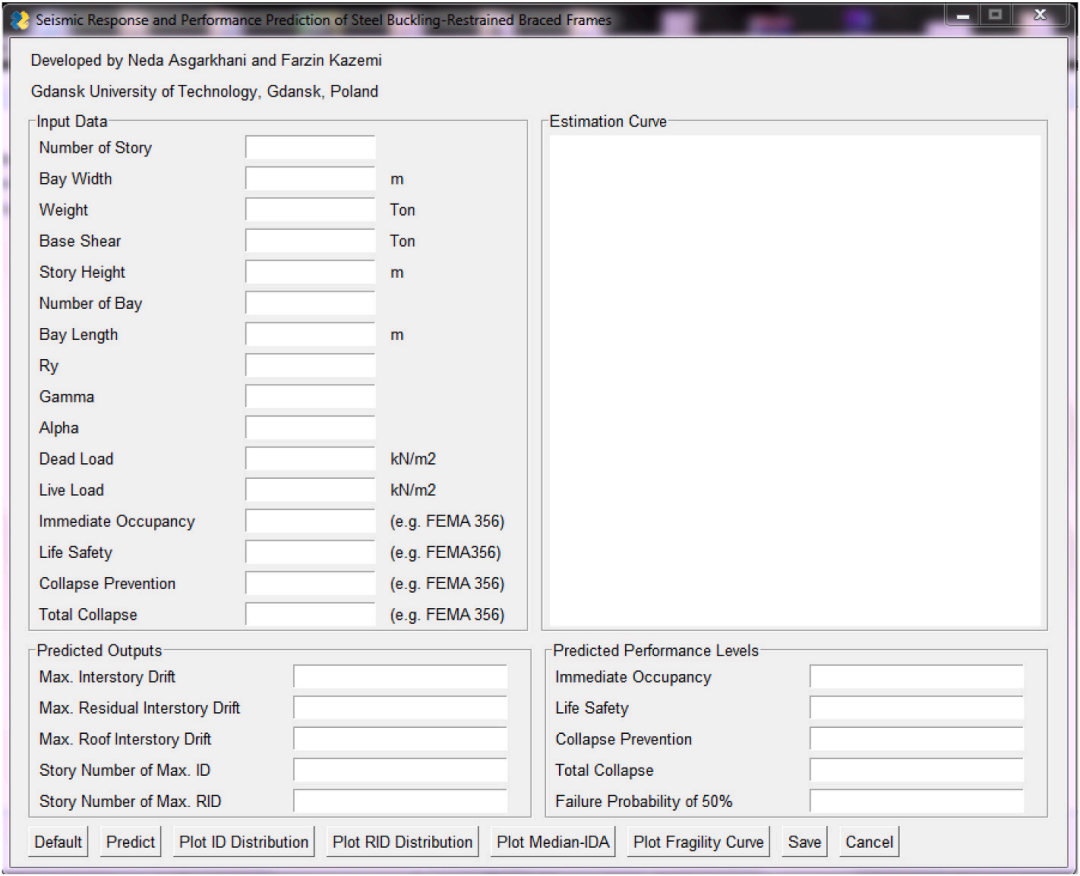
Task: Focus the Gamma input field
Action: coord(310,397)
